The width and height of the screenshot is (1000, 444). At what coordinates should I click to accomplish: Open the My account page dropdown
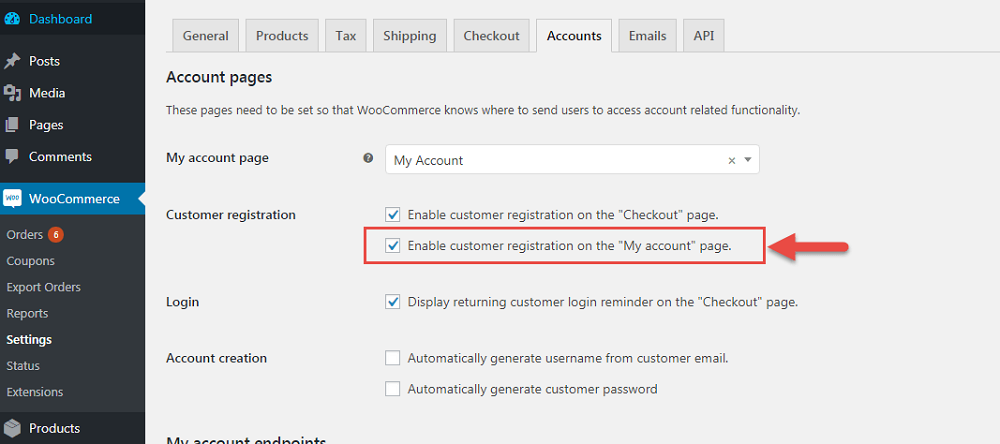[749, 160]
